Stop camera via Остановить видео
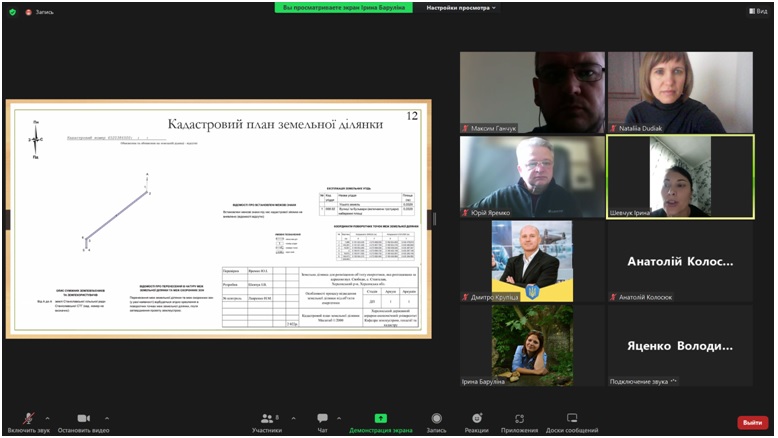The image size is (778, 438). [x=83, y=423]
